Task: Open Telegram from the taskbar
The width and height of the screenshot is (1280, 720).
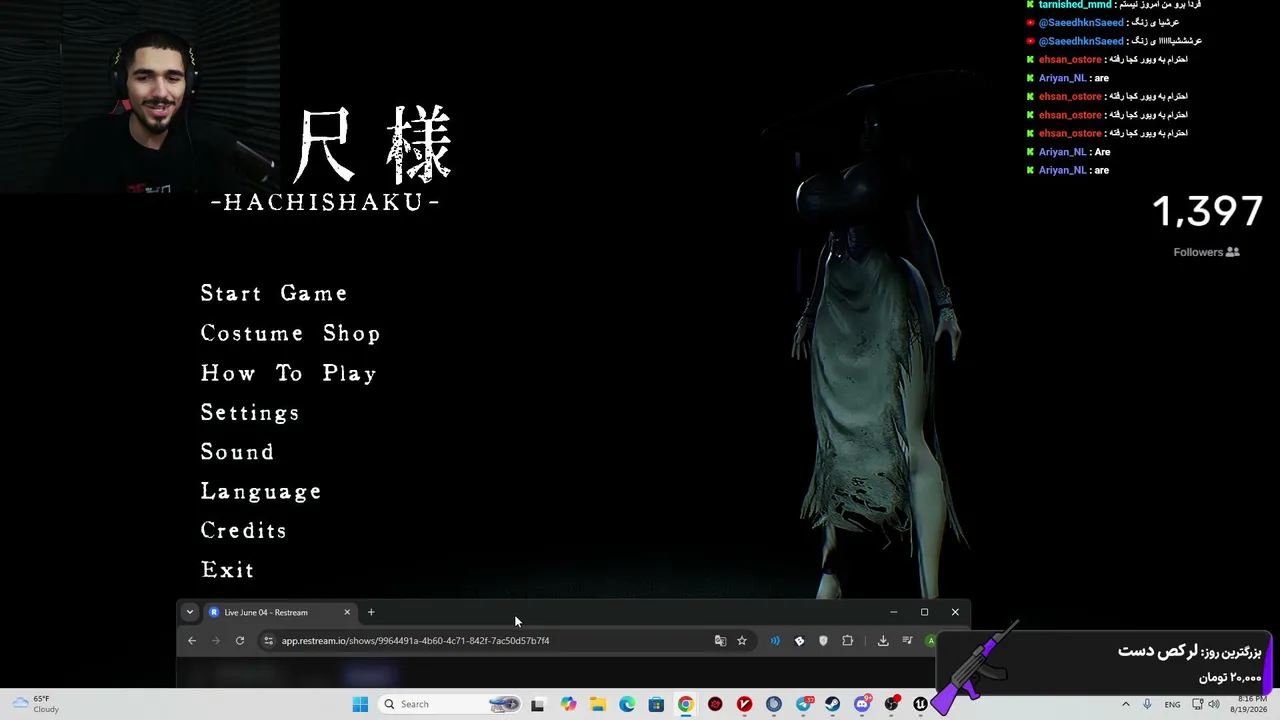Action: click(x=803, y=704)
